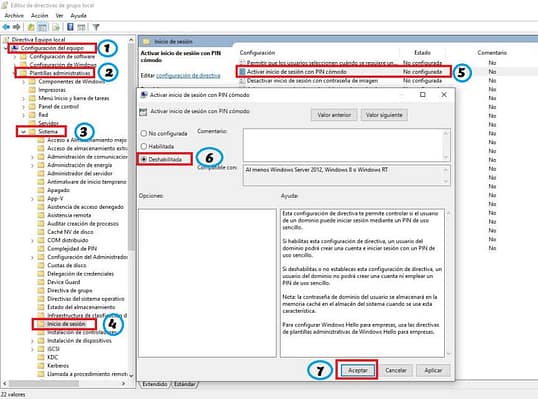Select the Delegación de credenciales tree item
The height and width of the screenshot is (399, 538).
[80, 274]
